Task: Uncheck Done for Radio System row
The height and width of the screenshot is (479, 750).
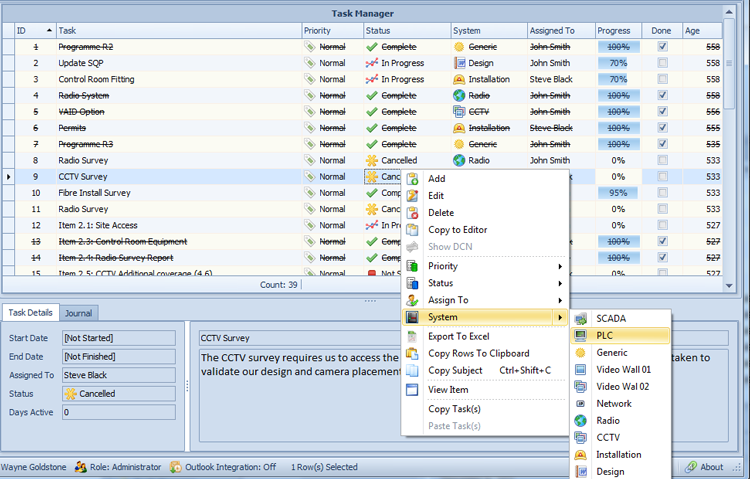Action: [x=662, y=95]
